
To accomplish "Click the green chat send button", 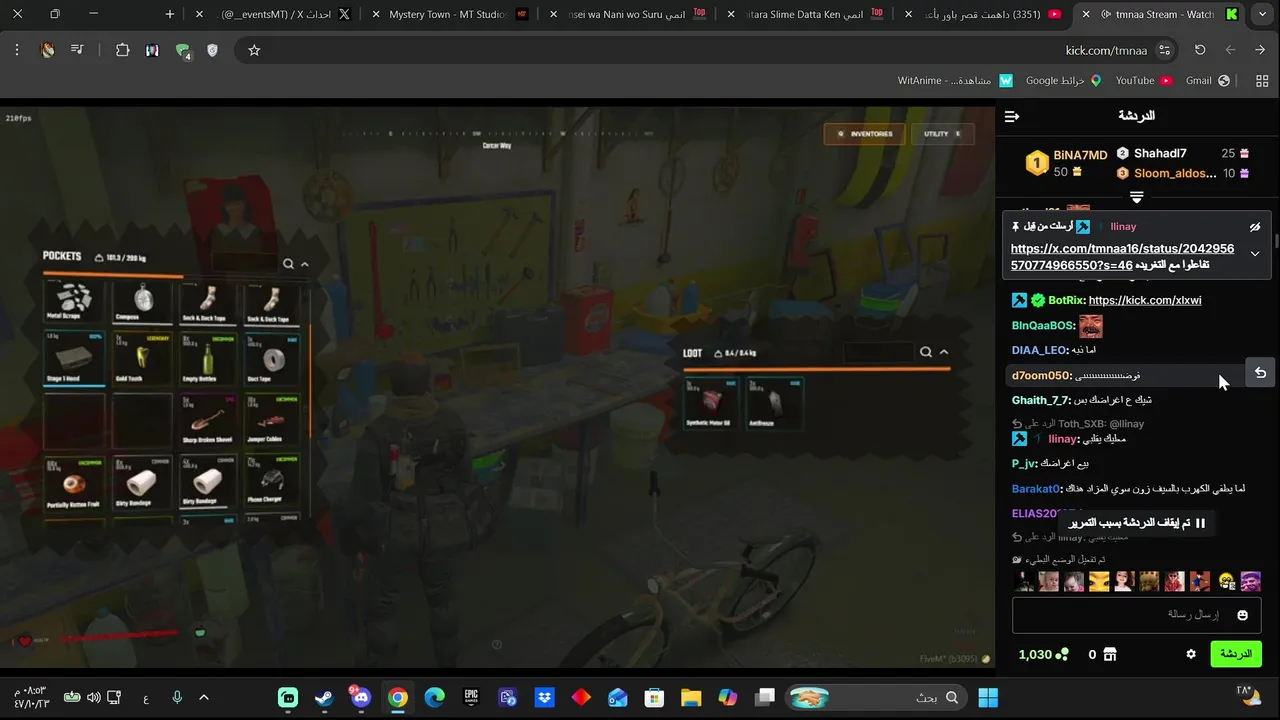I will click(x=1236, y=654).
